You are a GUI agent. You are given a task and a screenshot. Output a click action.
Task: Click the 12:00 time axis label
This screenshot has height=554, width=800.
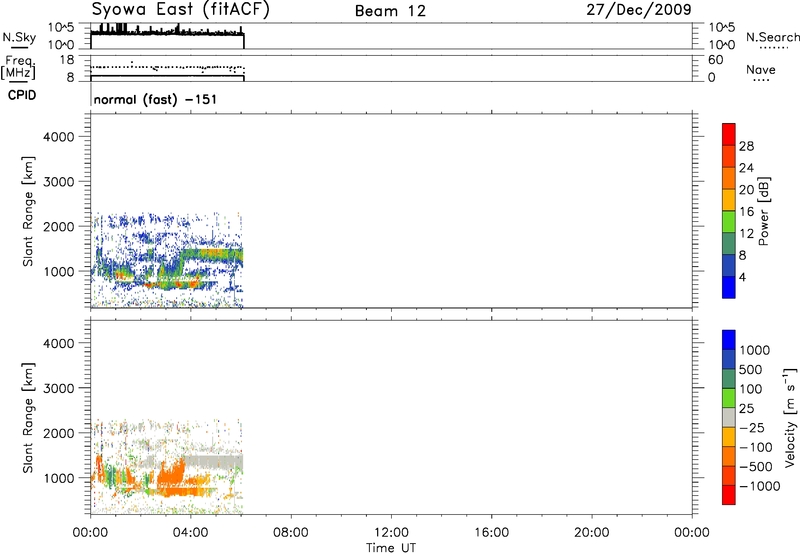pos(391,533)
